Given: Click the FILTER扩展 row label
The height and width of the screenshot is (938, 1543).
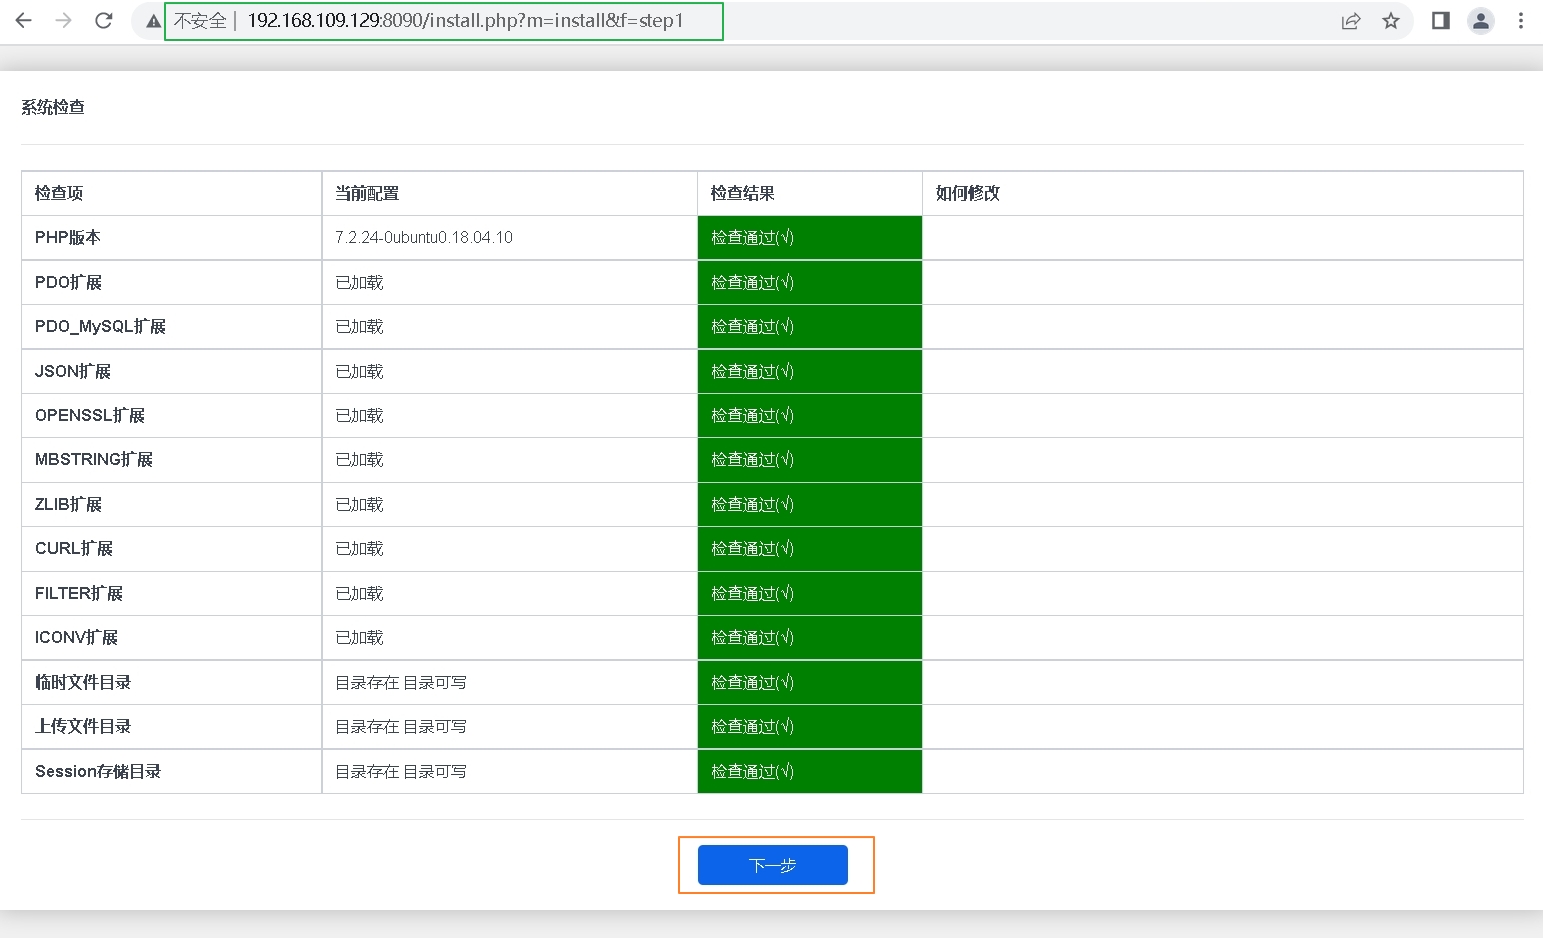Looking at the screenshot, I should (79, 594).
